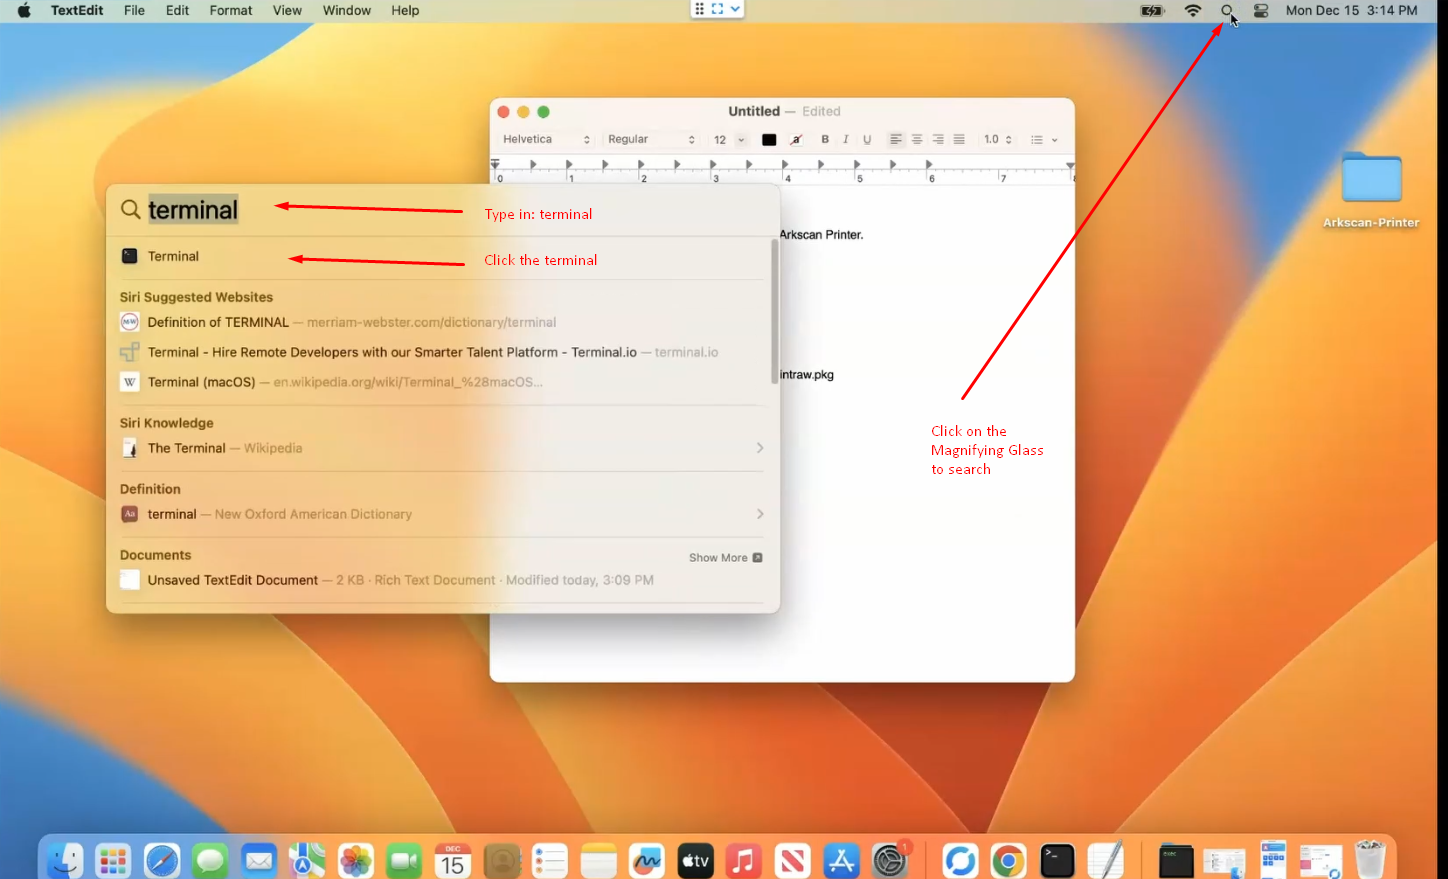Click the Spotlight magnifying glass in menu bar

point(1227,11)
